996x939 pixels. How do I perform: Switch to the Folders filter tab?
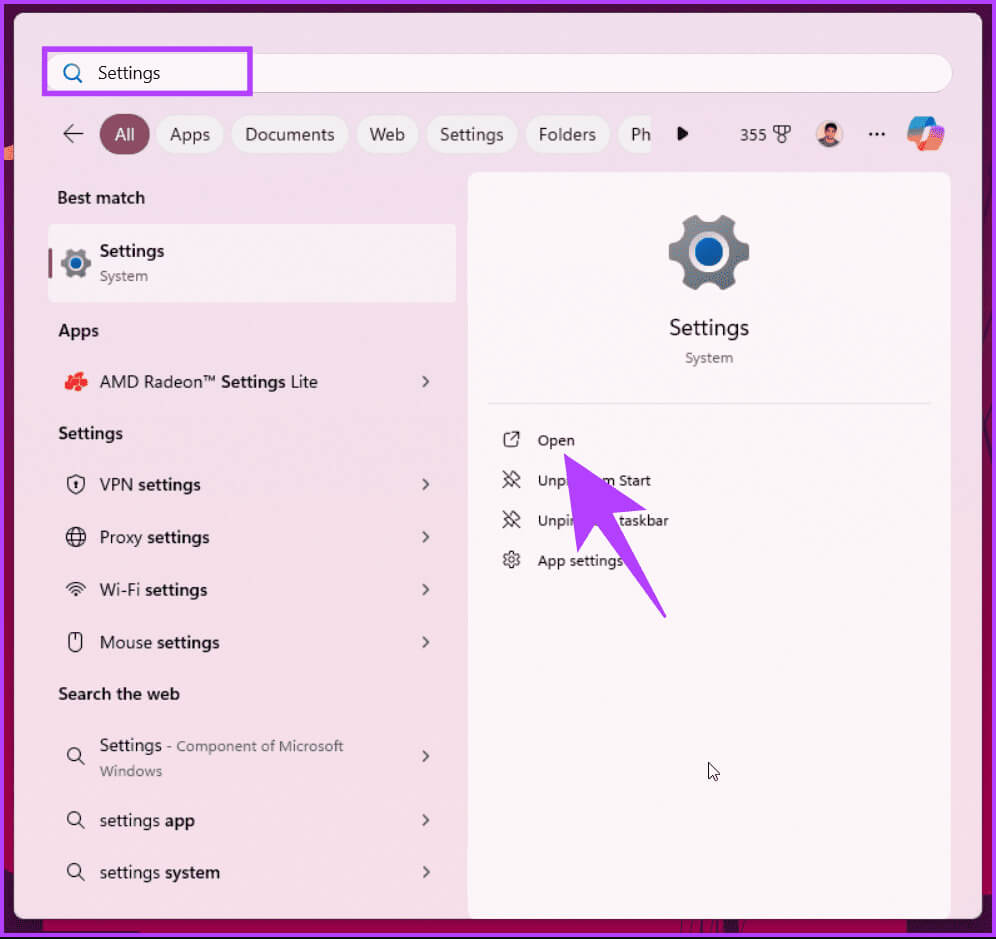tap(567, 134)
